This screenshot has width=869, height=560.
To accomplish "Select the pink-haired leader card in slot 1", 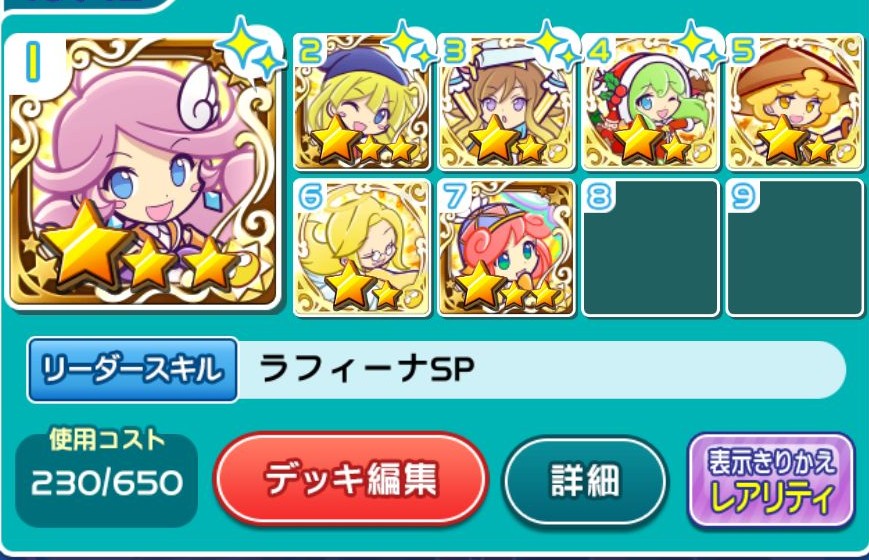I will [143, 171].
